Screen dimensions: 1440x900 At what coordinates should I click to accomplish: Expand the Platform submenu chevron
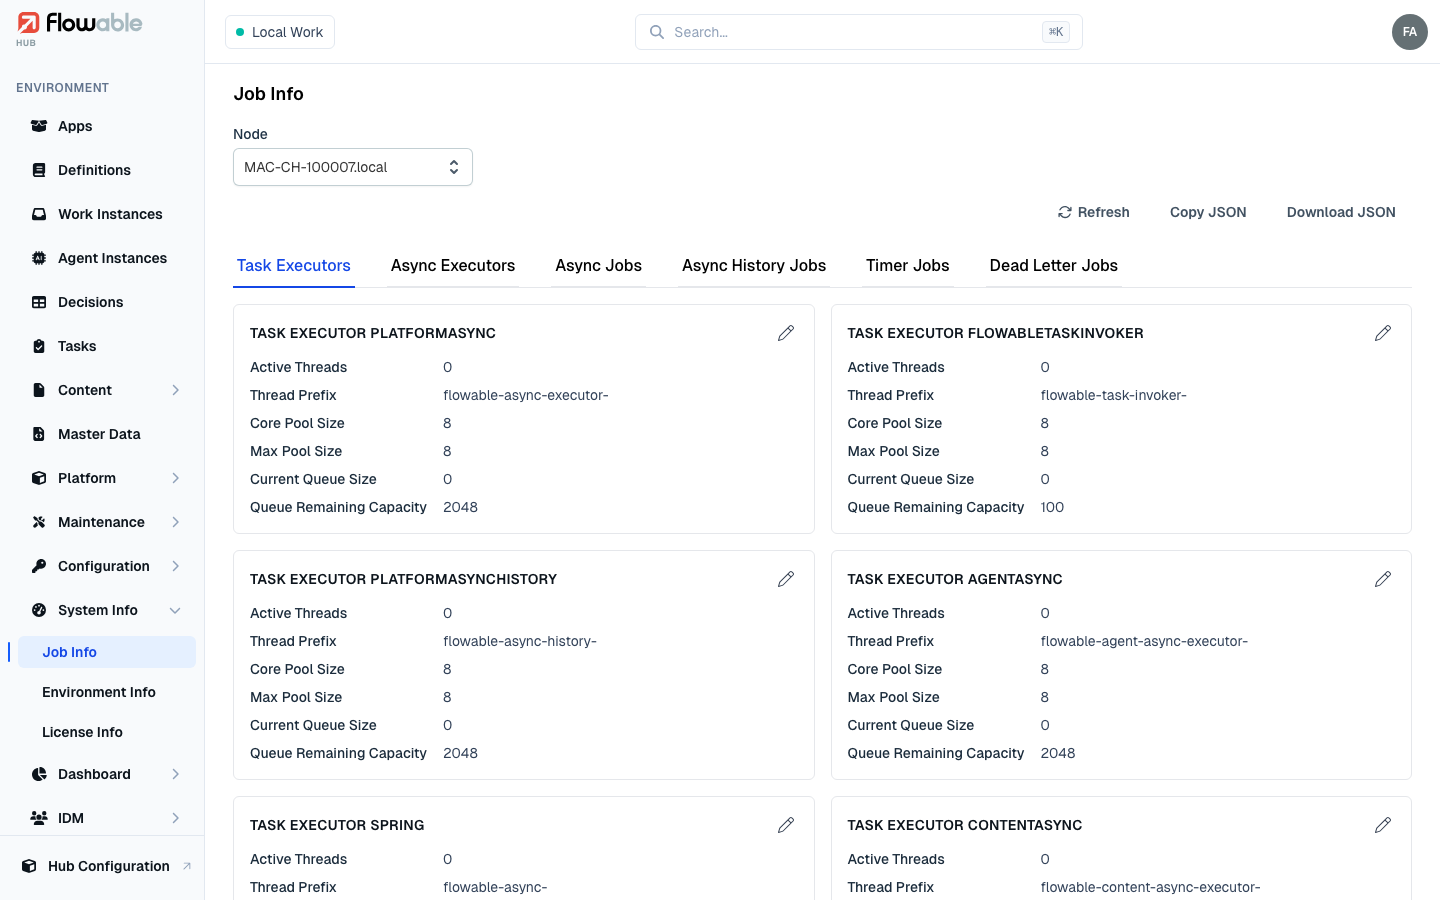(x=176, y=478)
